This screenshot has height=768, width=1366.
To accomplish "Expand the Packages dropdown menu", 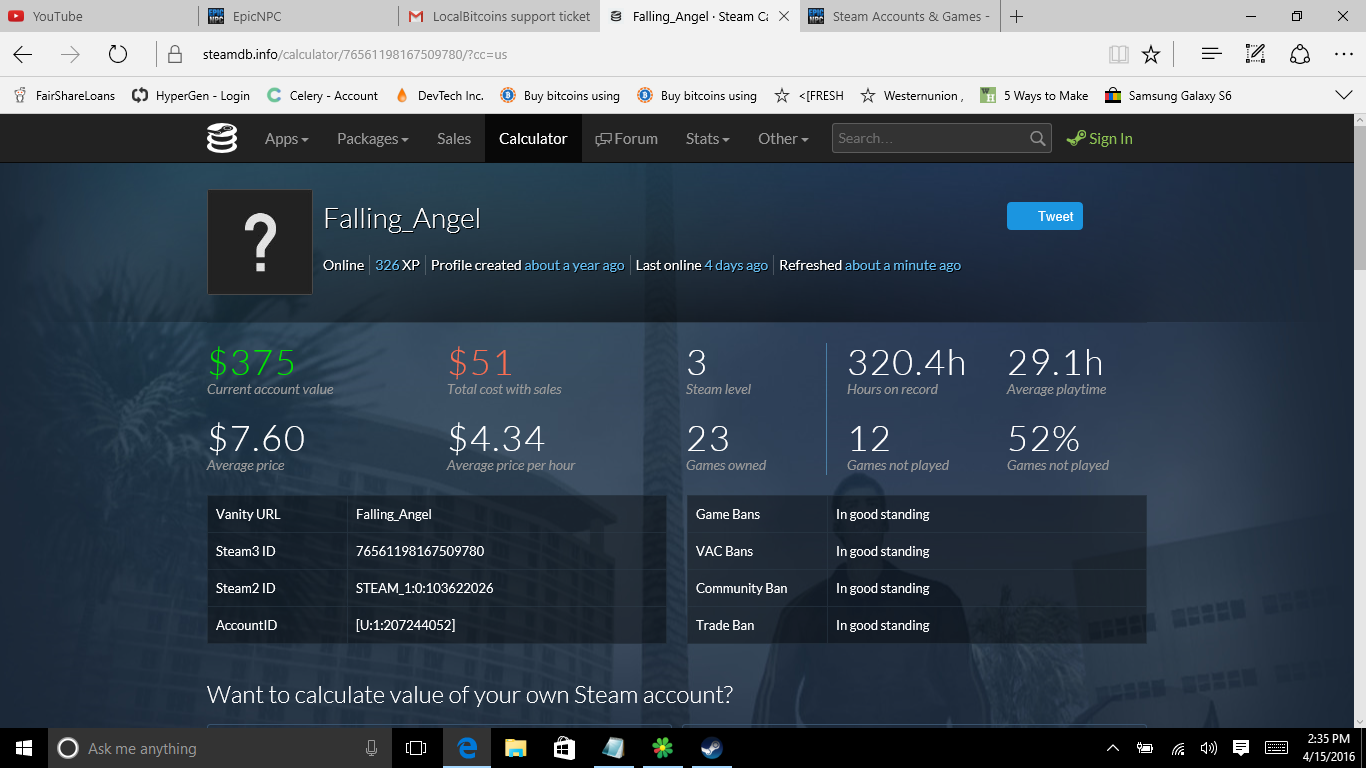I will coord(372,139).
